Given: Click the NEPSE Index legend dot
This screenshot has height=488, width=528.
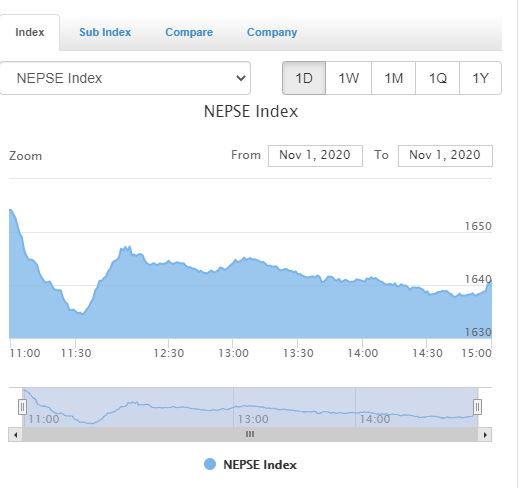Looking at the screenshot, I should pyautogui.click(x=210, y=464).
